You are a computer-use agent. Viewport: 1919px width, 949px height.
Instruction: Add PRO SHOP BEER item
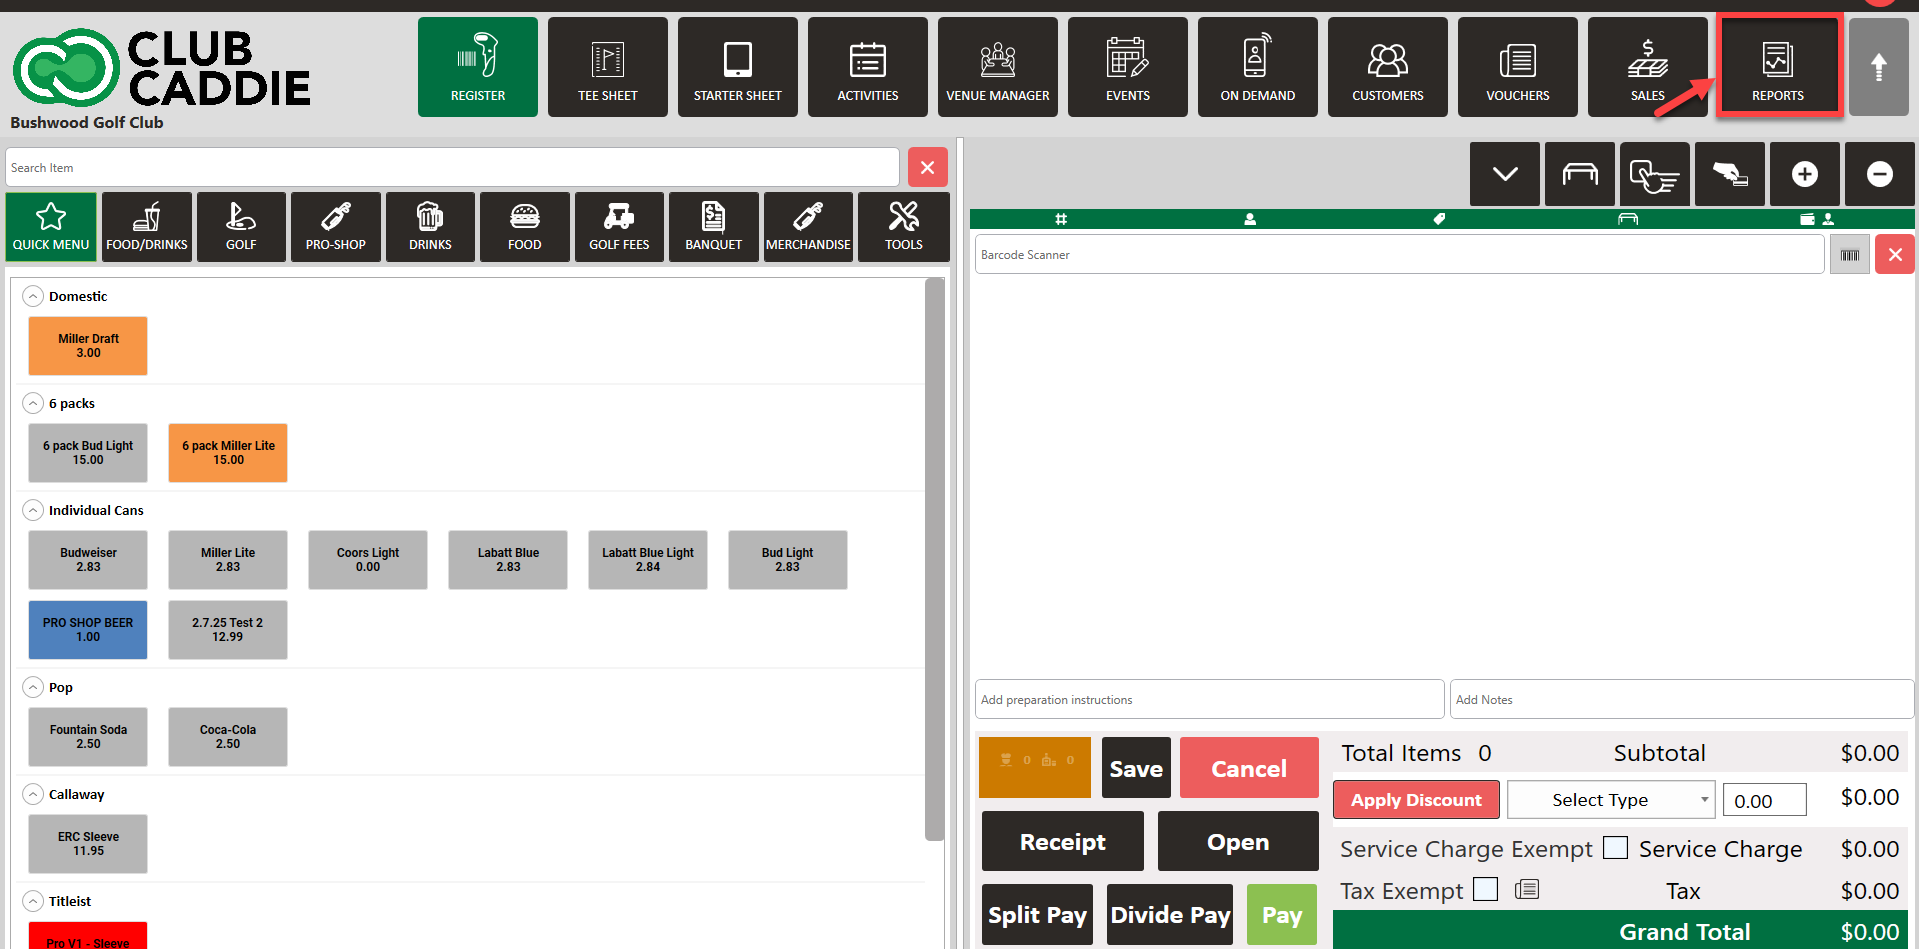click(88, 630)
